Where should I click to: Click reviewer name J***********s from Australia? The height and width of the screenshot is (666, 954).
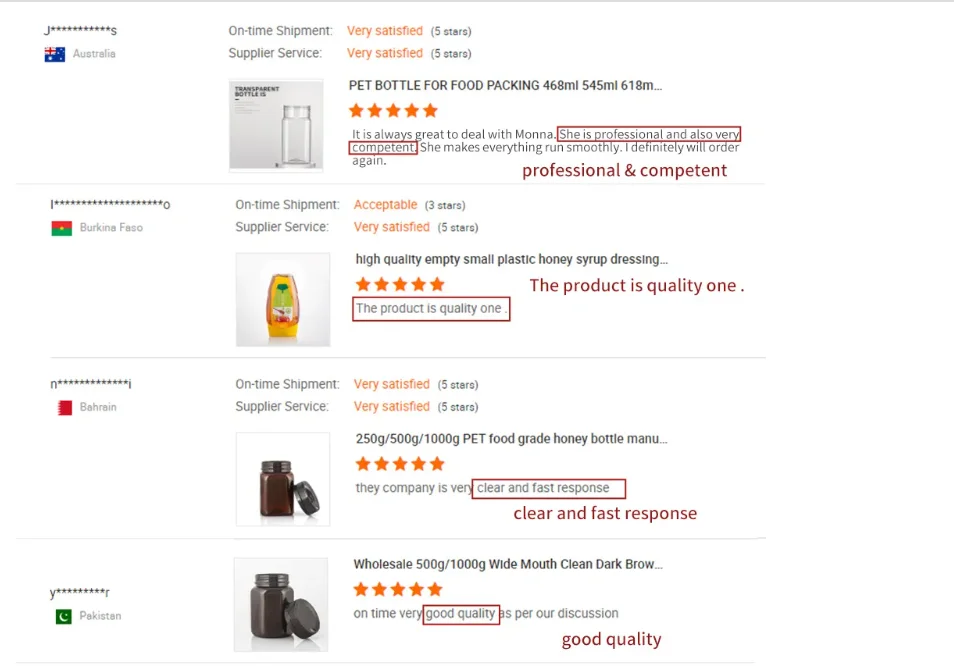click(80, 31)
